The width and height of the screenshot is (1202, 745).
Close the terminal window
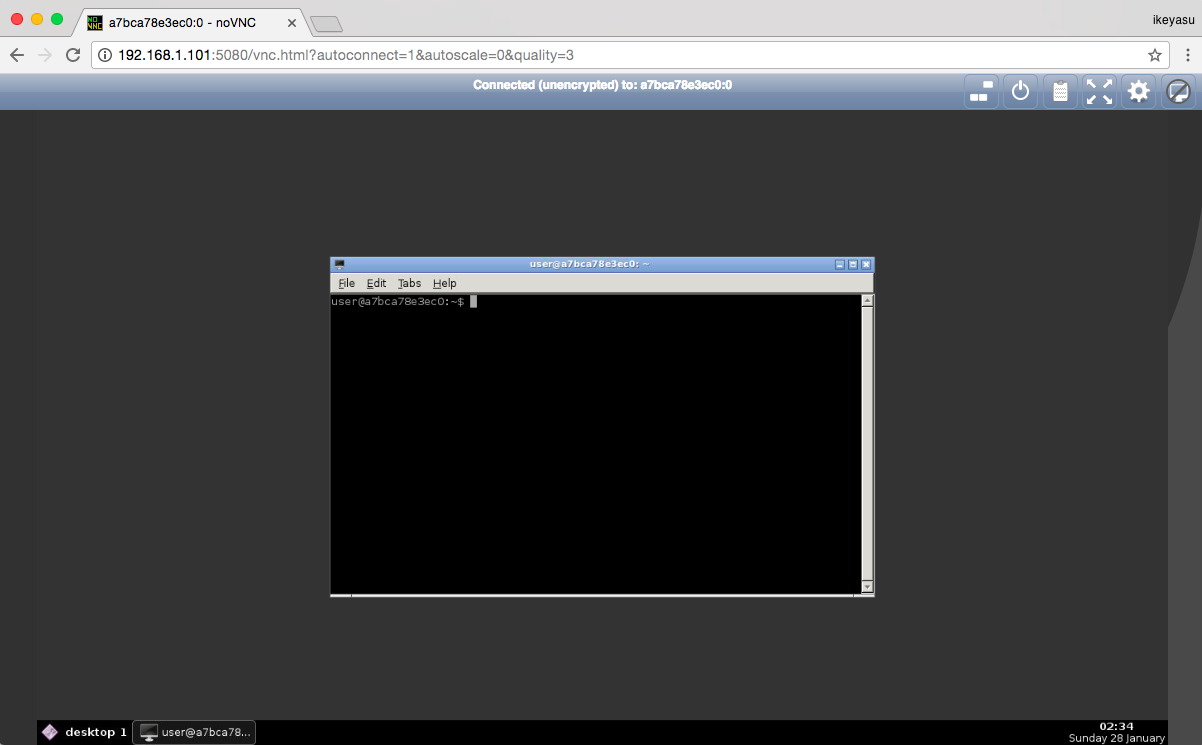(866, 265)
